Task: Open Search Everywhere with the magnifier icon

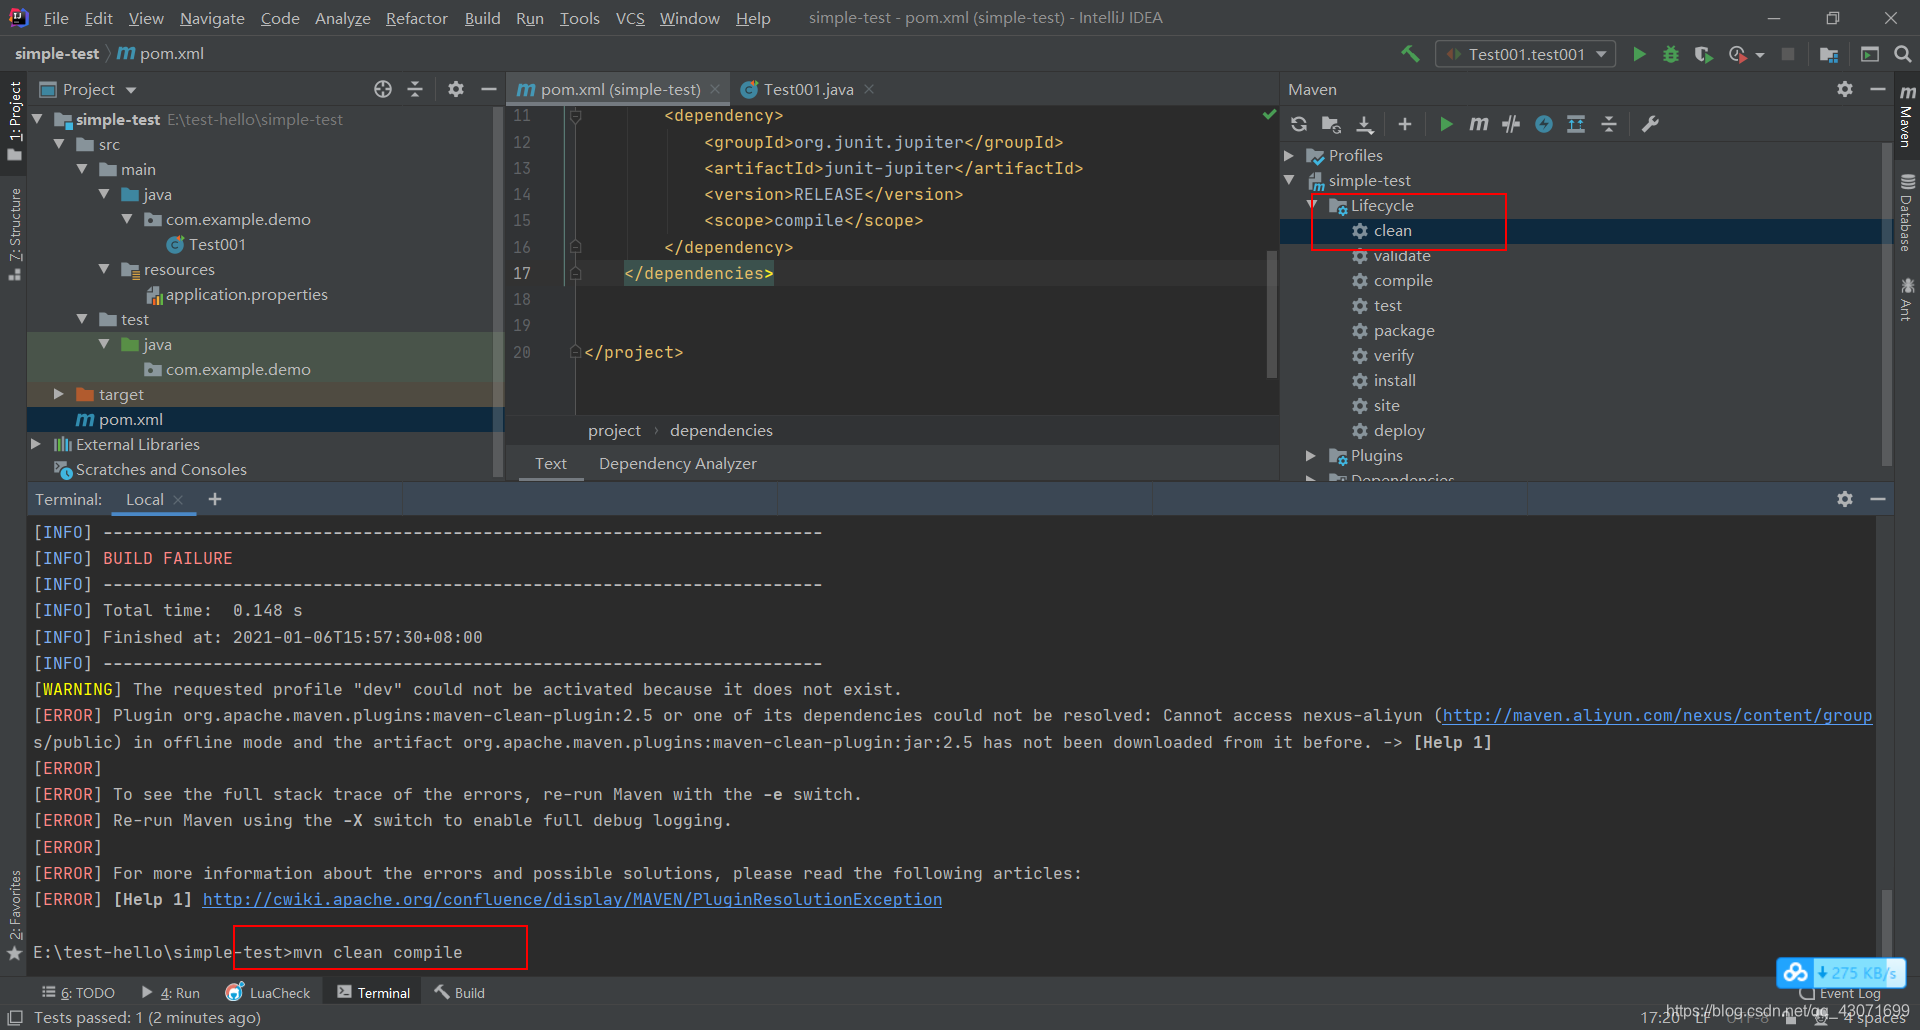Action: click(1901, 54)
